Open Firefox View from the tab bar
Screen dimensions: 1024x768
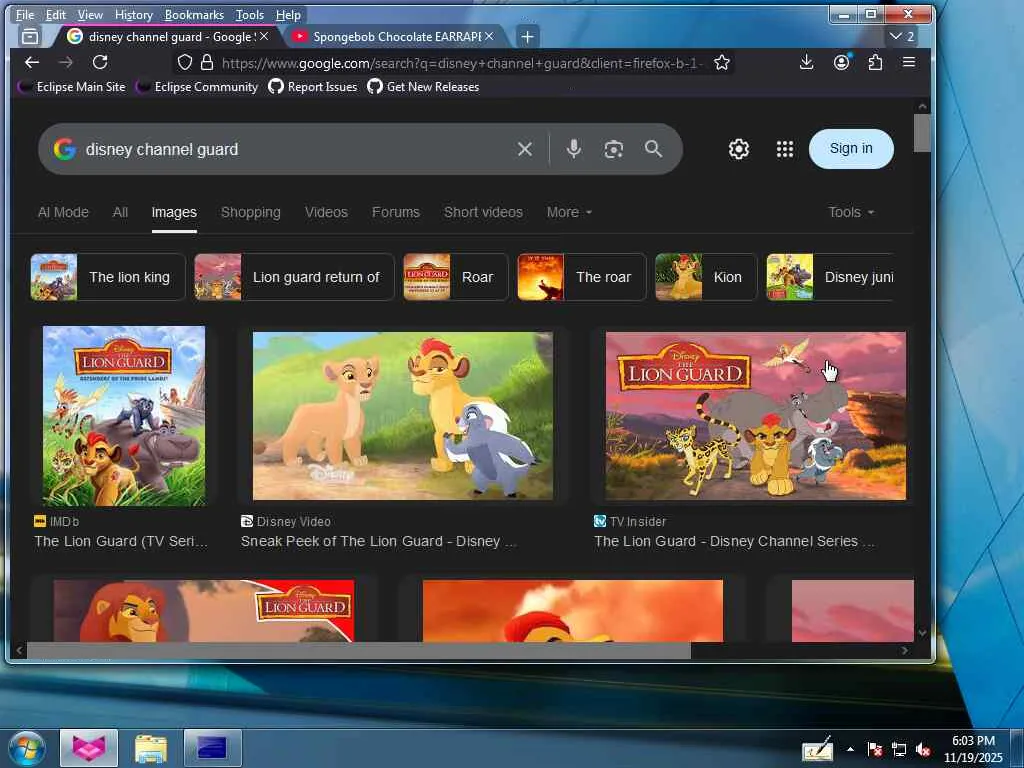[30, 37]
